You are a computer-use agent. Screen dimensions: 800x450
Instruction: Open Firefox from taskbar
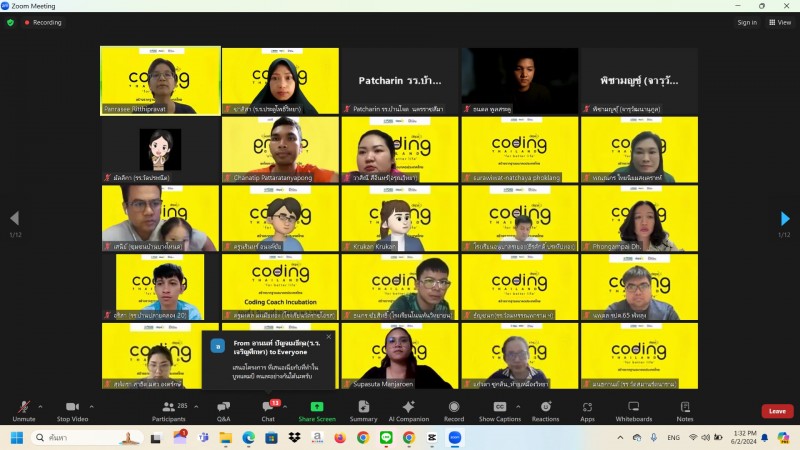(x=340, y=438)
